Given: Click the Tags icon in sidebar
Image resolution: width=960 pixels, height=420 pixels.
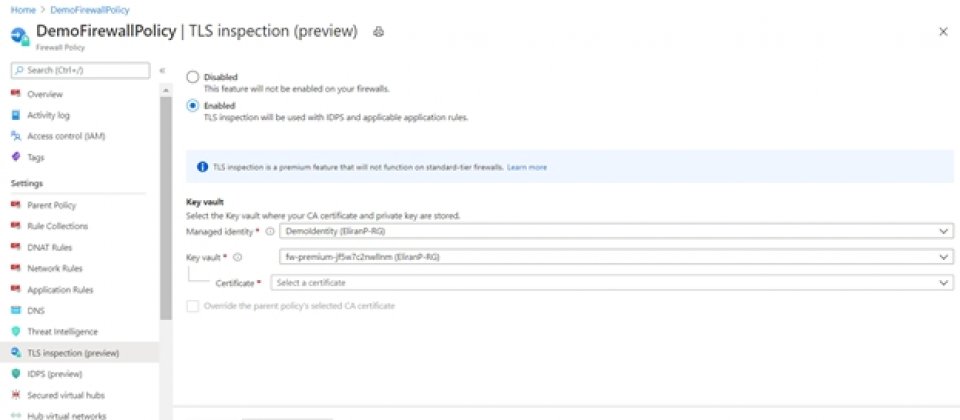Looking at the screenshot, I should click(16, 157).
